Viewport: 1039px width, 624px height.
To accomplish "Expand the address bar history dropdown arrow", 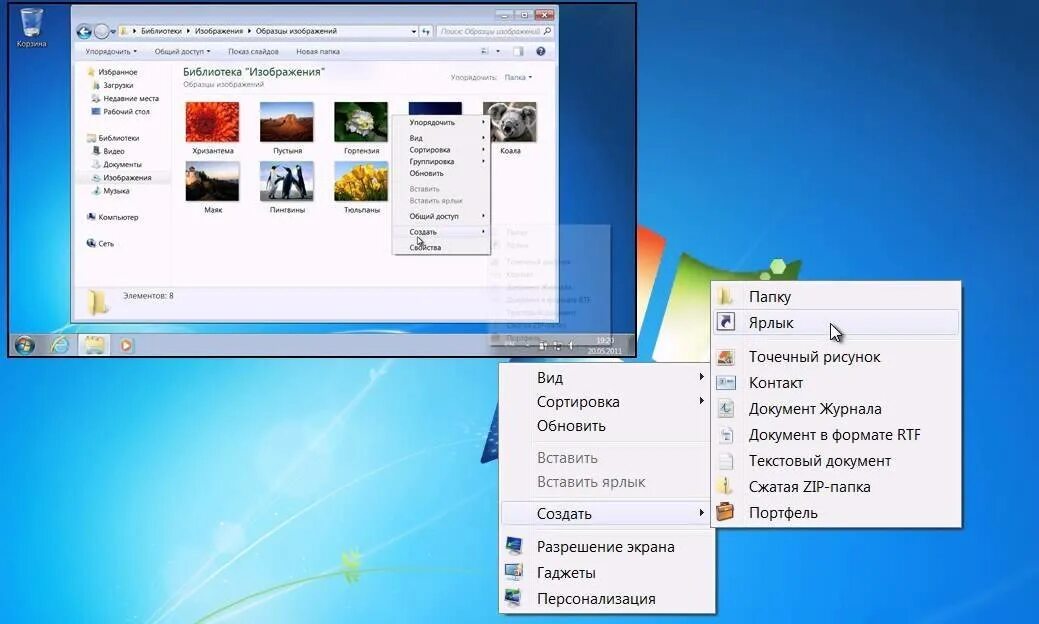I will click(x=413, y=31).
